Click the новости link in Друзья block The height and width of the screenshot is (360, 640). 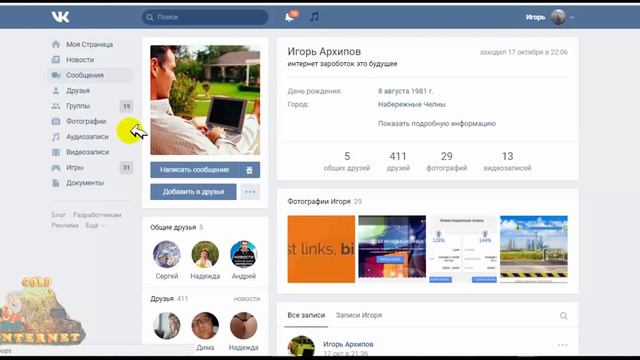point(247,299)
